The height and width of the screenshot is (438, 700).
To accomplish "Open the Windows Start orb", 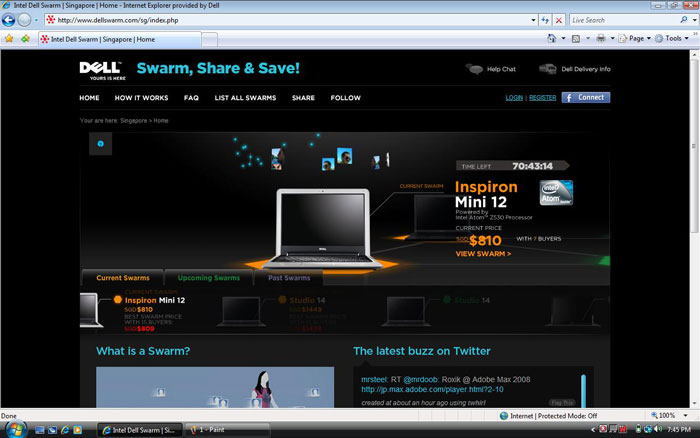I will click(16, 430).
